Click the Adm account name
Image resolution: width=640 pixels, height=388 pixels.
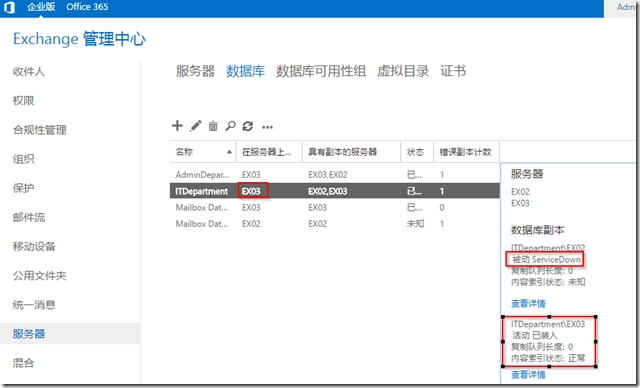(x=626, y=7)
